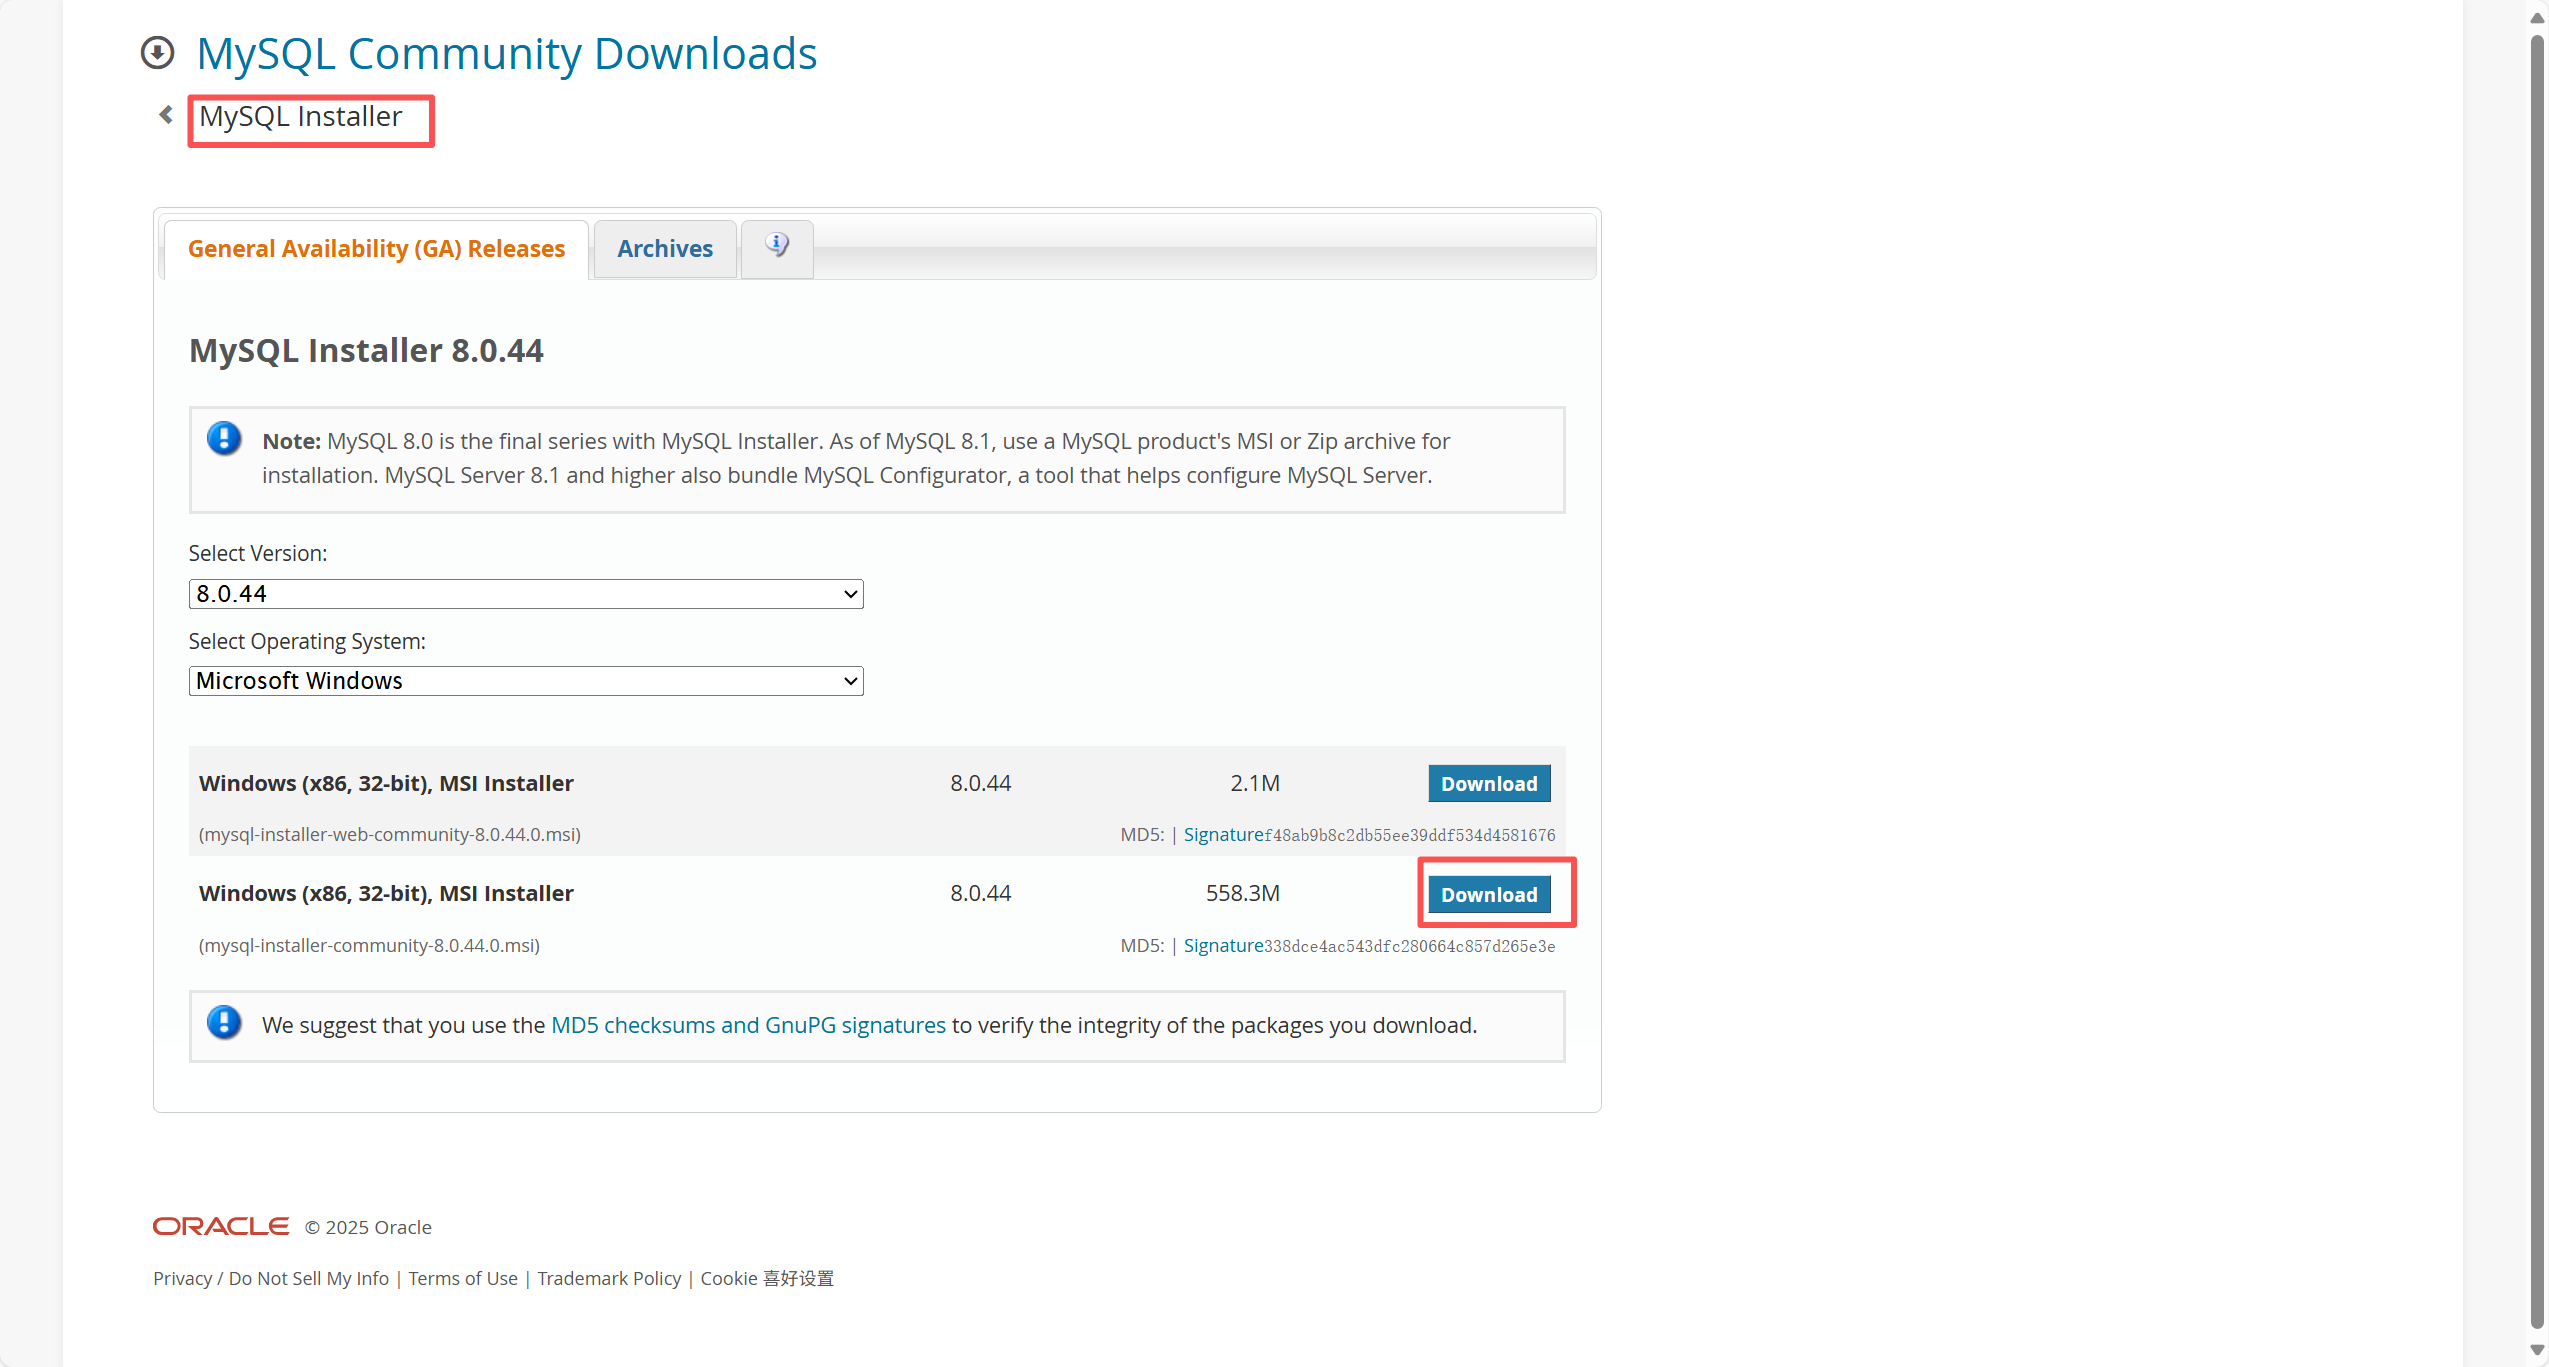The image size is (2549, 1367).
Task: Download the 2.1M web-community MSI installer
Action: point(1488,784)
